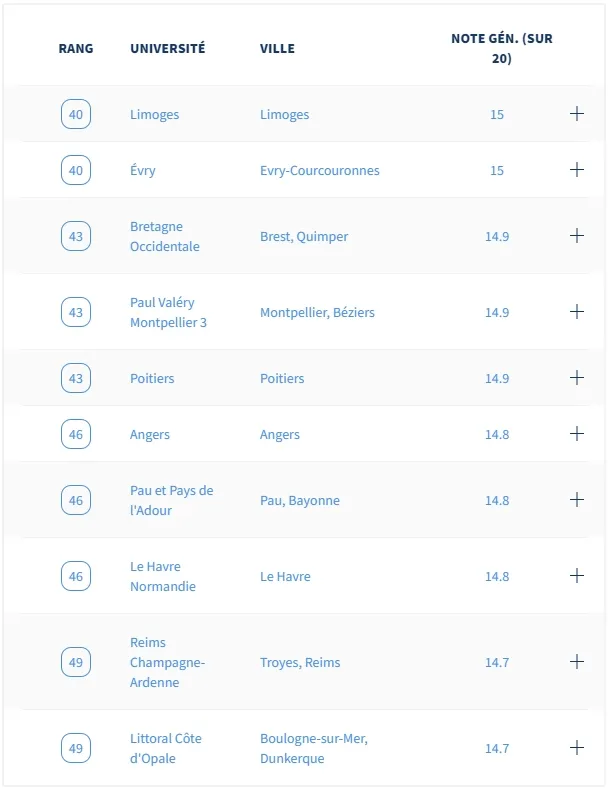610x790 pixels.
Task: Expand the Limoges row plus icon
Action: 577,114
